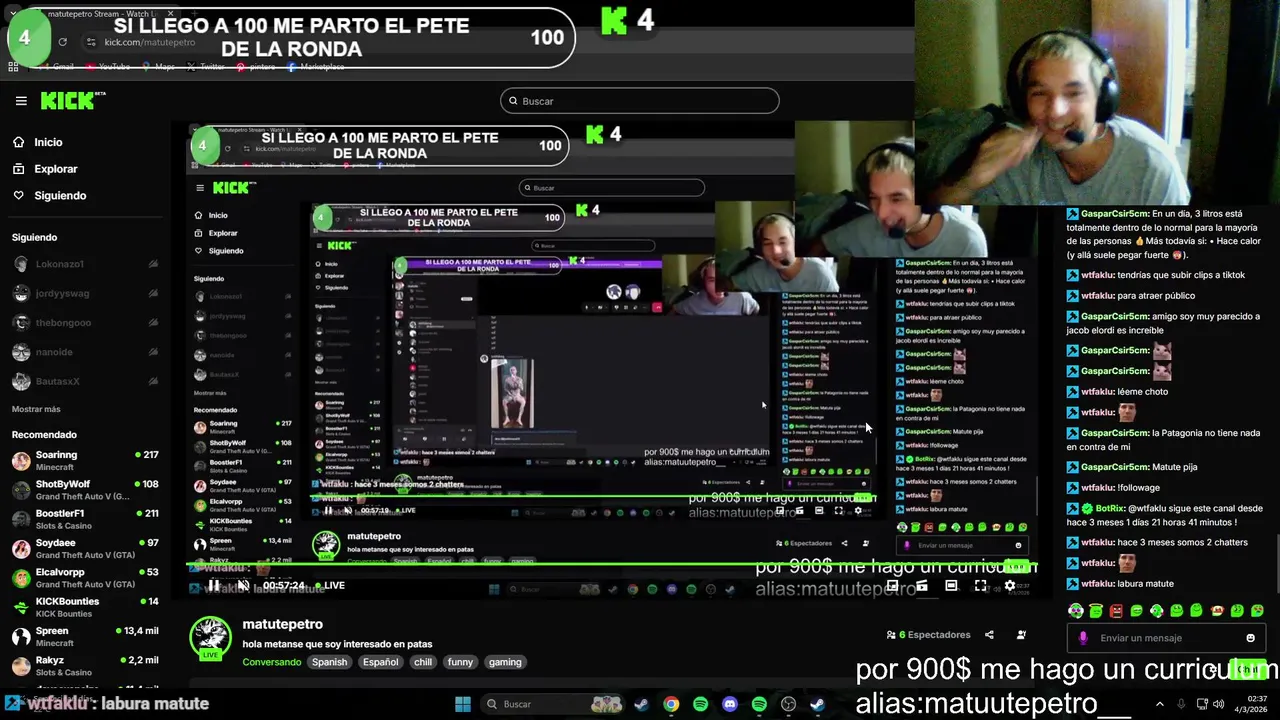Open recommended channel Spreen

coord(85,637)
